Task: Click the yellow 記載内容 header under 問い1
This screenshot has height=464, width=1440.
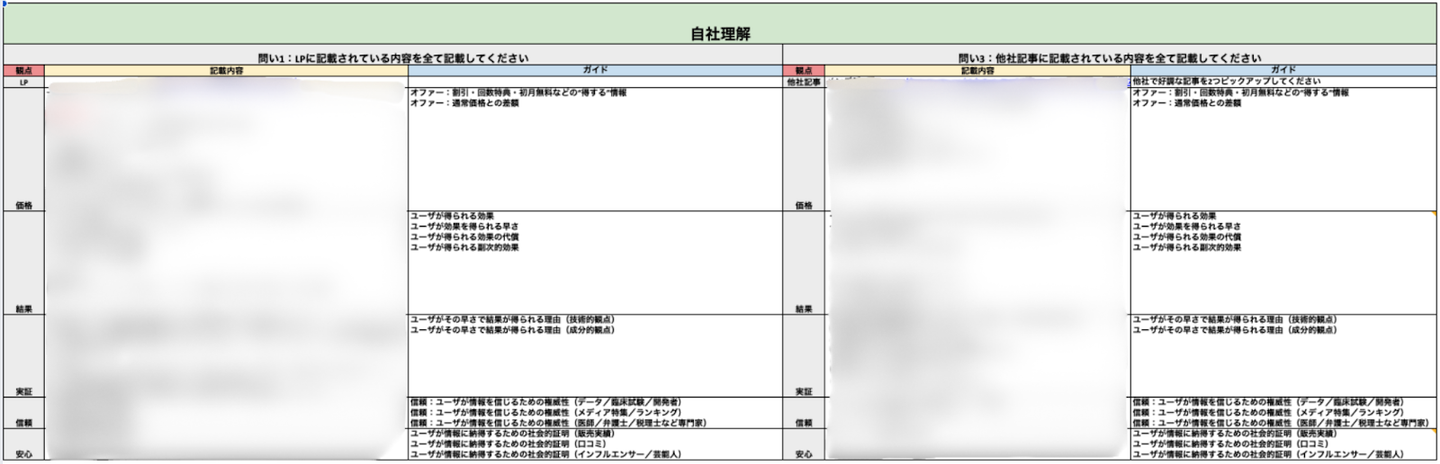Action: click(226, 71)
